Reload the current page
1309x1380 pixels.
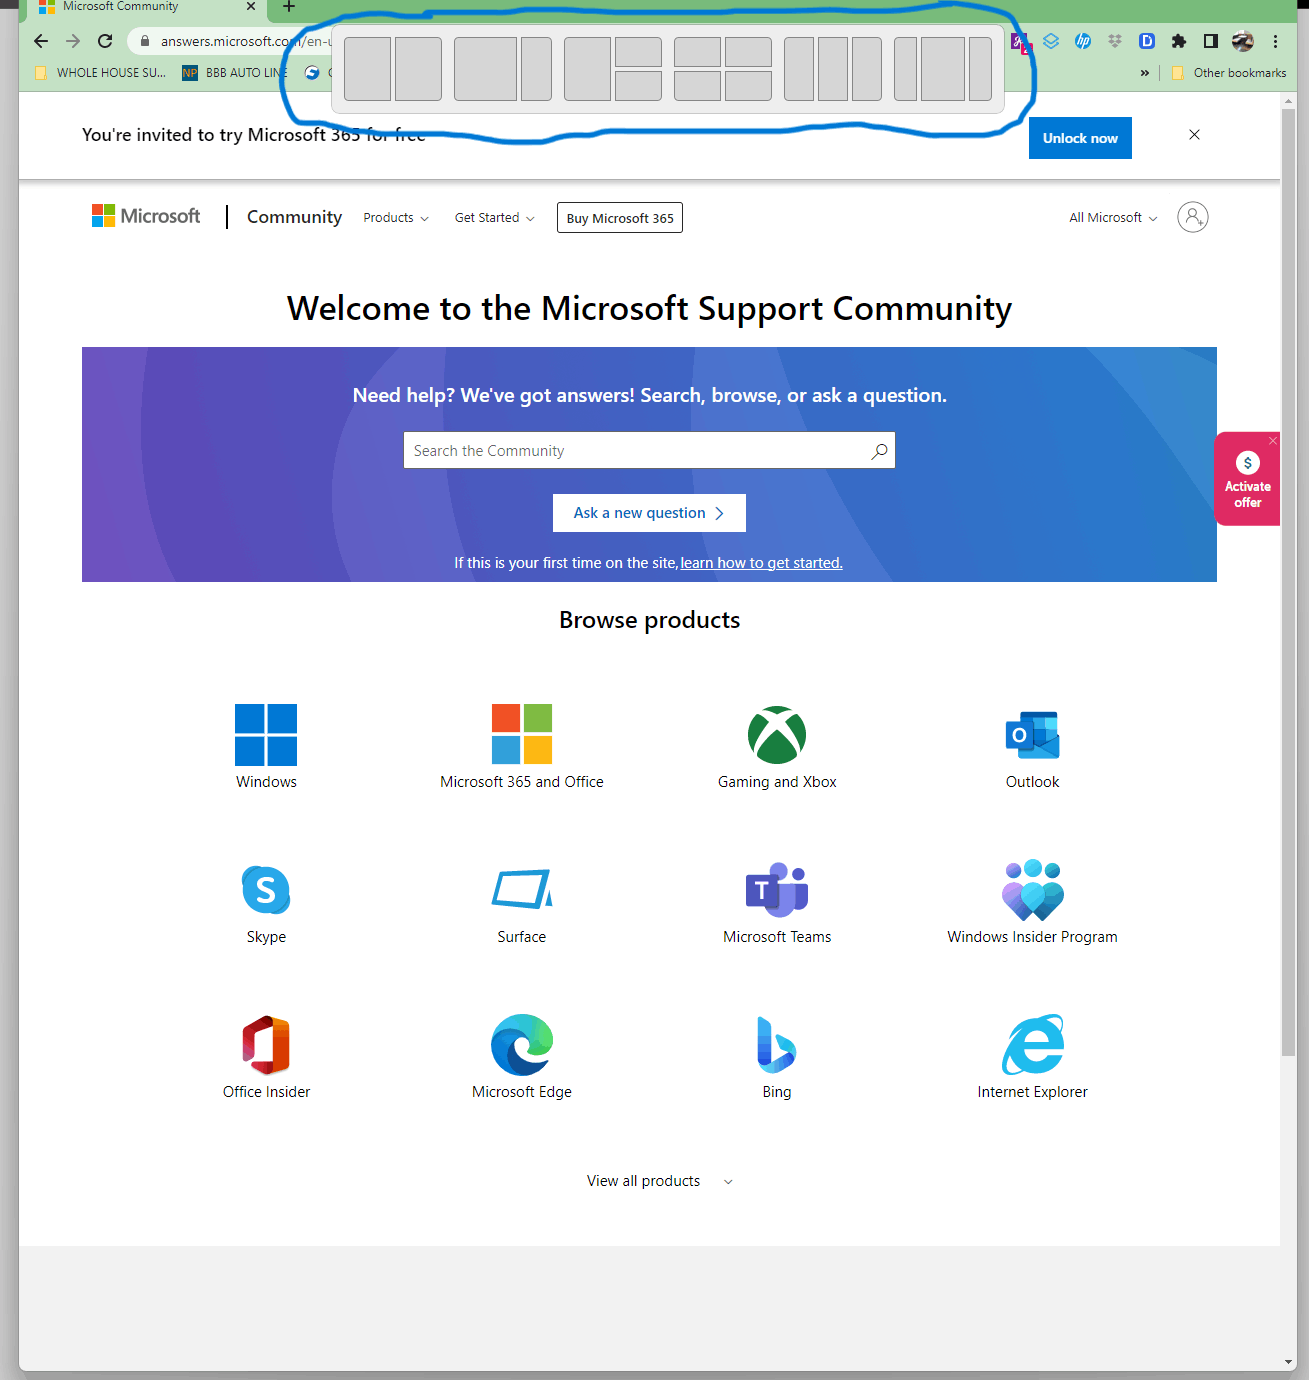click(105, 41)
